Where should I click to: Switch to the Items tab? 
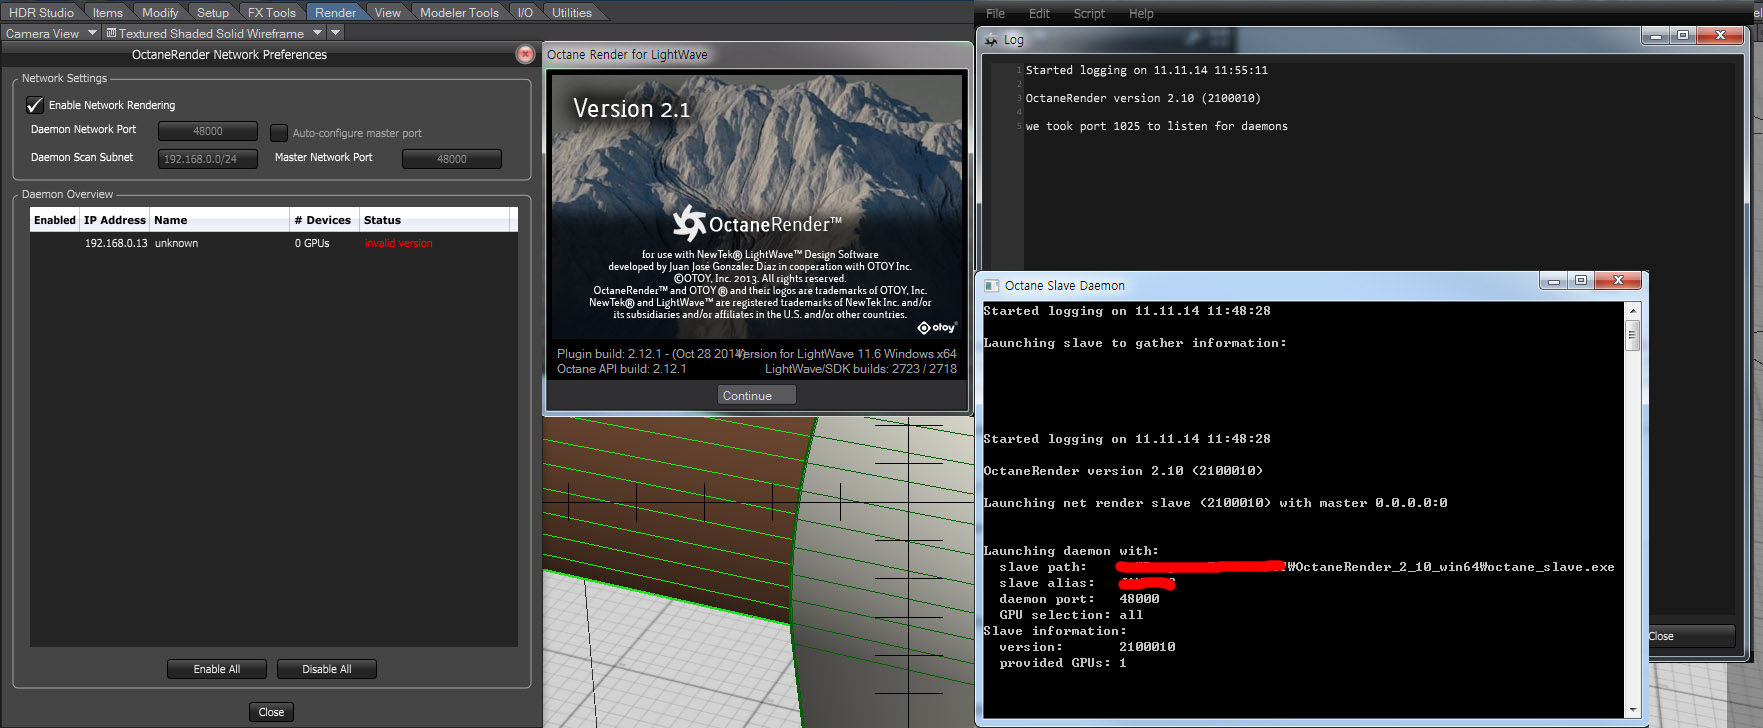[x=108, y=12]
